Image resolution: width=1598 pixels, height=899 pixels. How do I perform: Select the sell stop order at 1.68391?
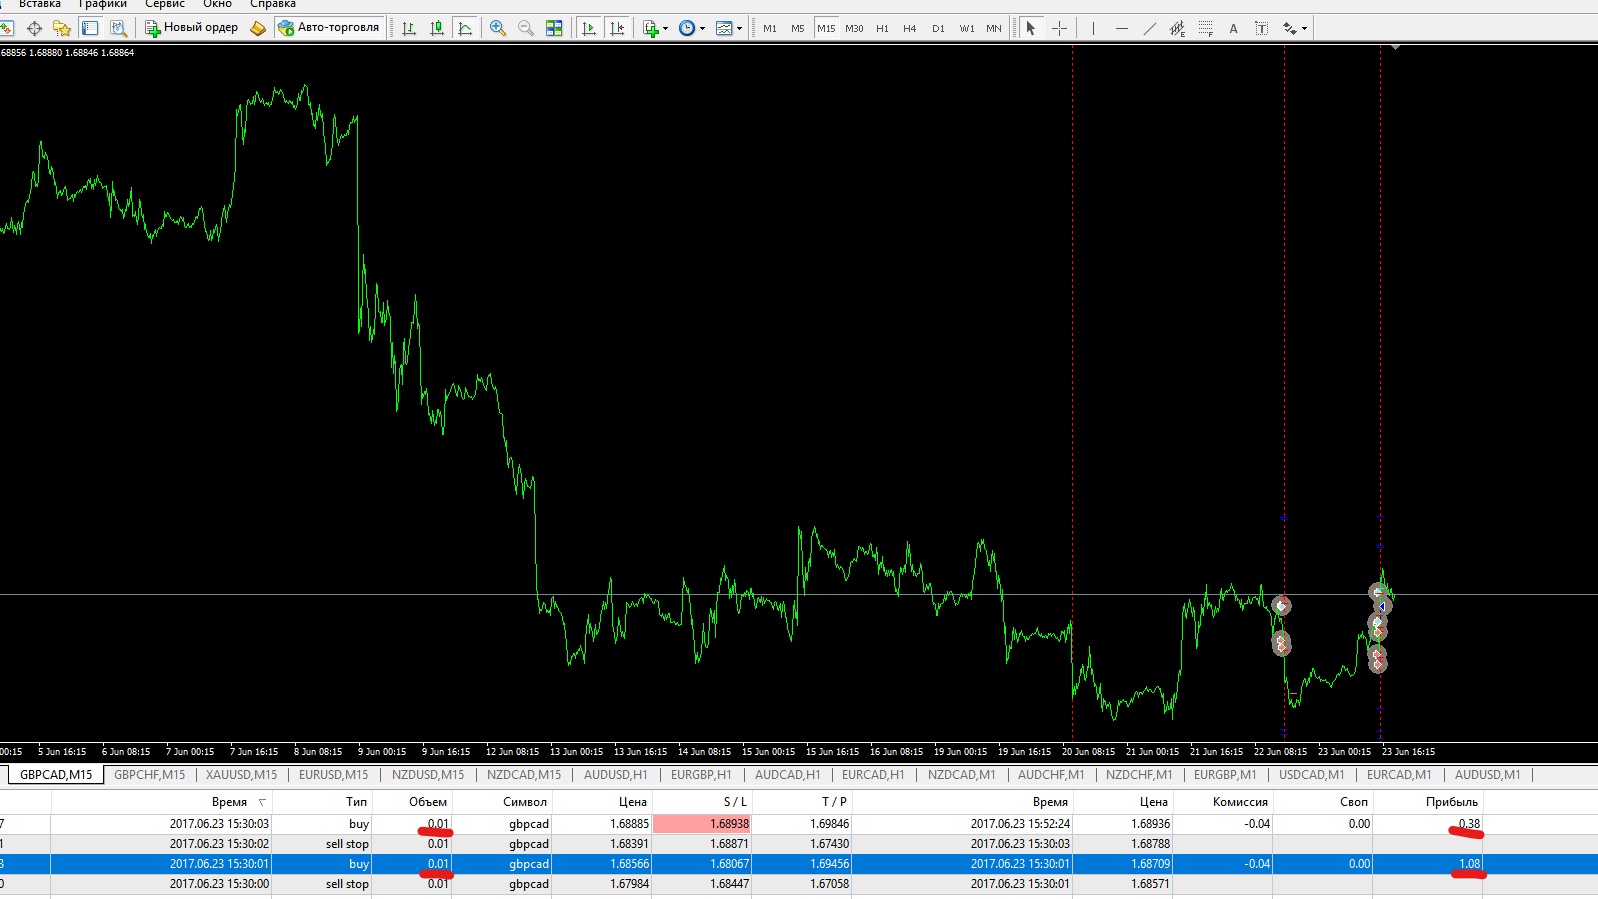740,844
